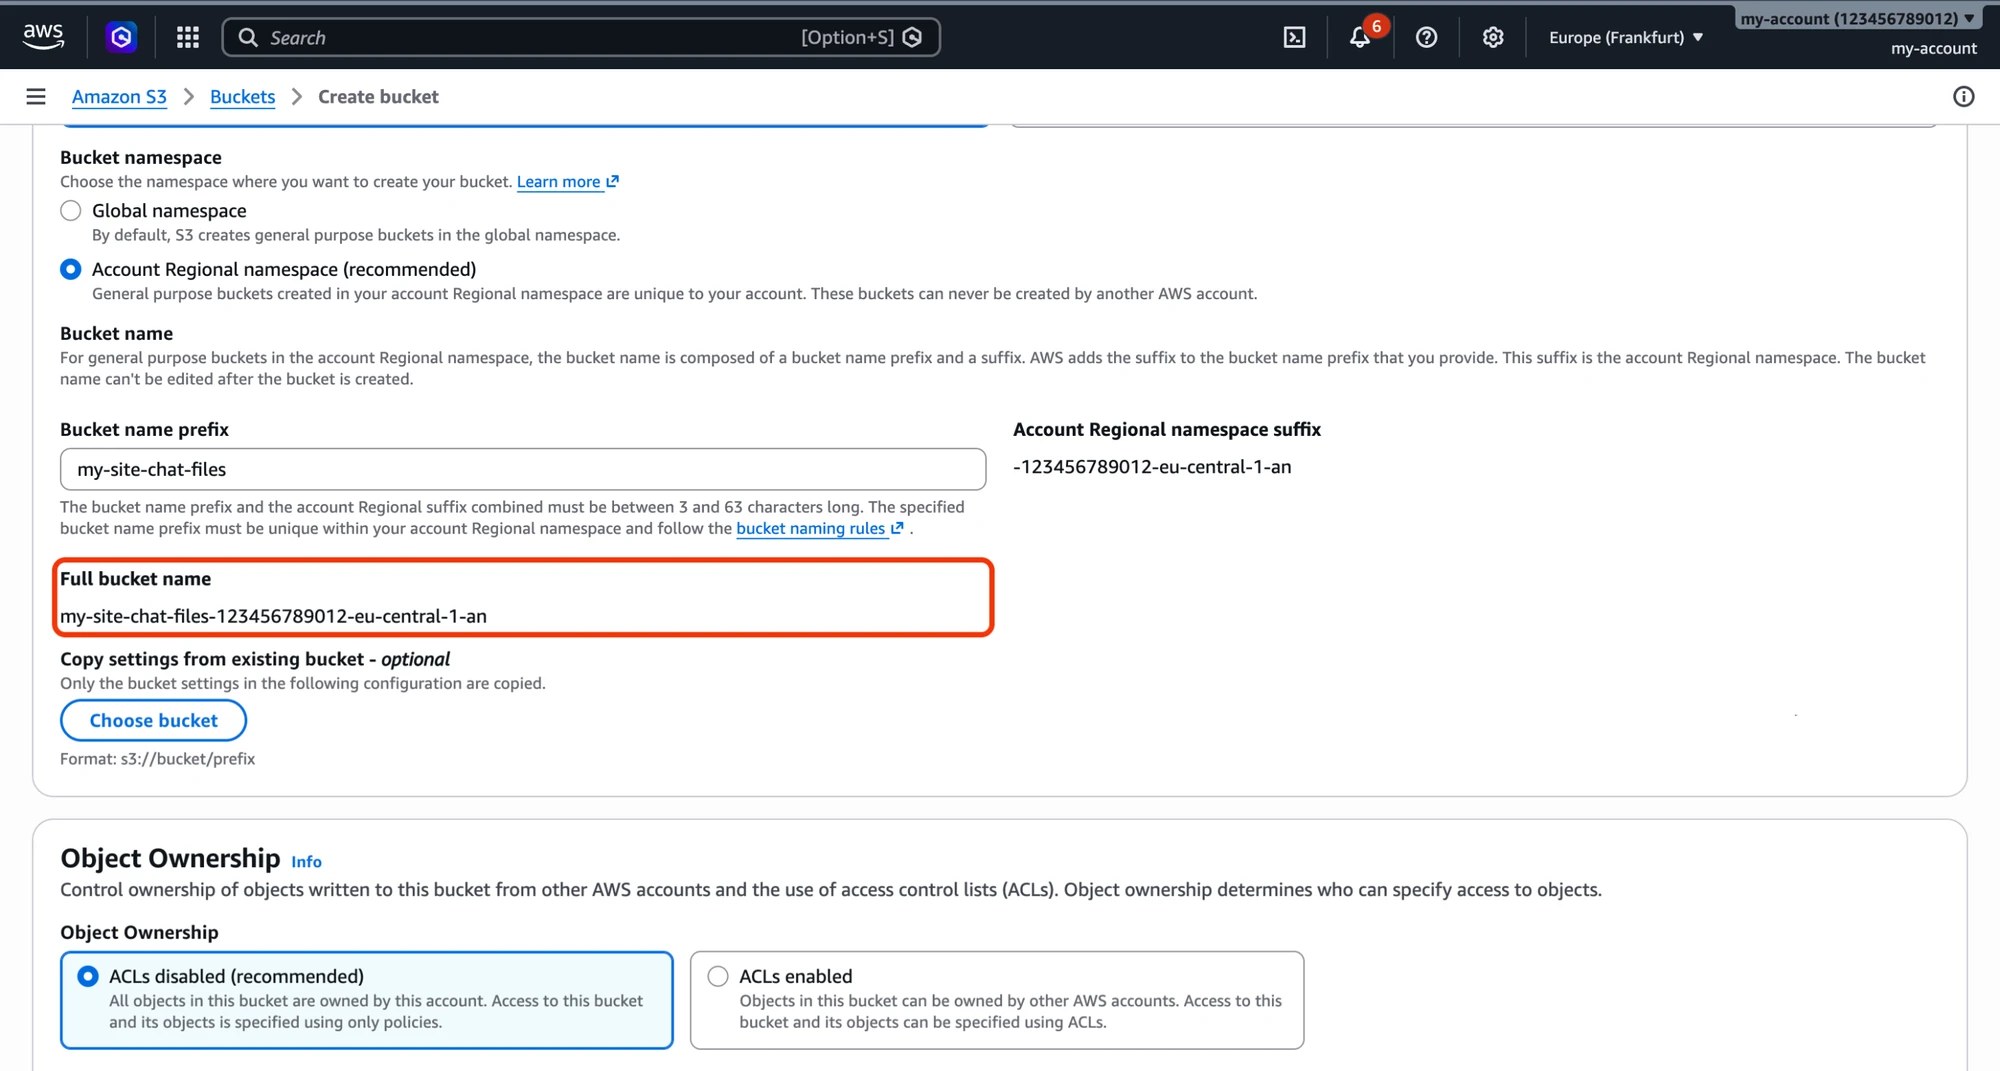Go to the Buckets breadcrumb link
Screen dimensions: 2000x1071
pos(242,96)
